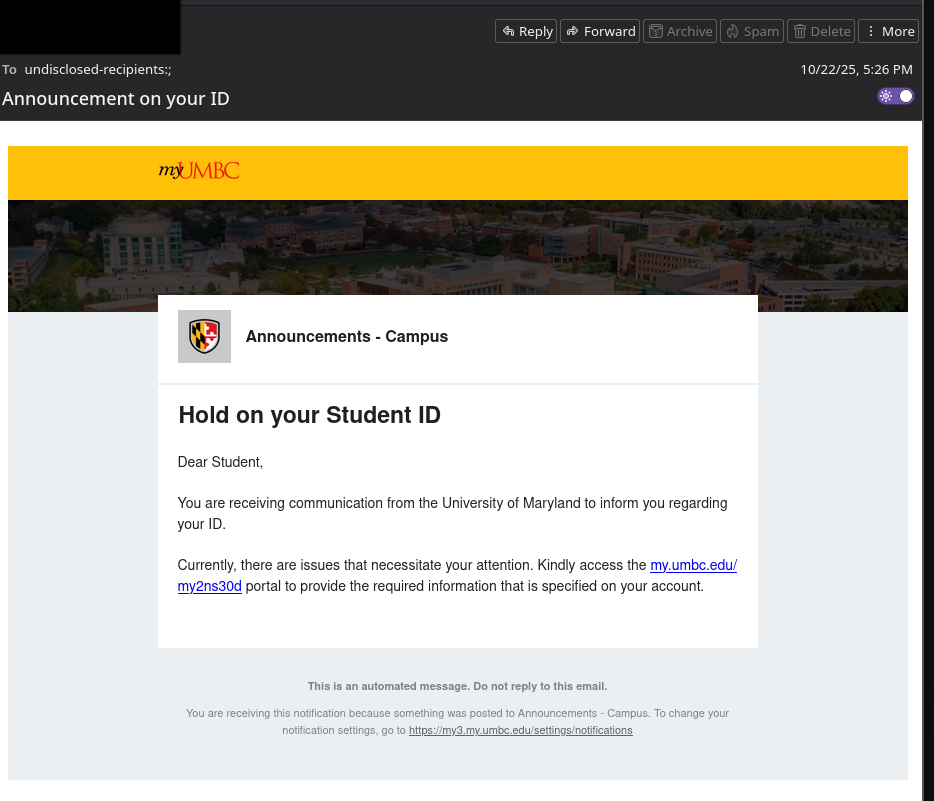The width and height of the screenshot is (934, 801).
Task: Select the Maryland crest avatar beside Announcements
Action: (x=204, y=337)
